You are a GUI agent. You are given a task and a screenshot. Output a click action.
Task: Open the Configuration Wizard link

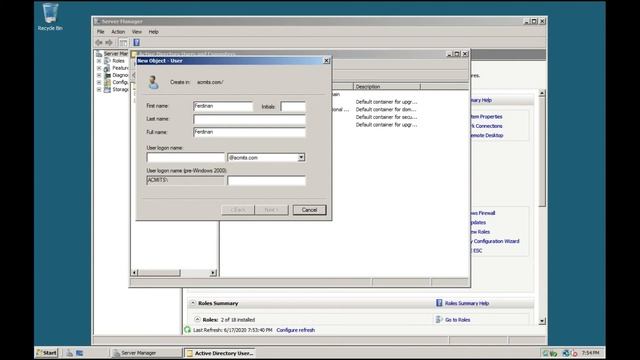496,241
